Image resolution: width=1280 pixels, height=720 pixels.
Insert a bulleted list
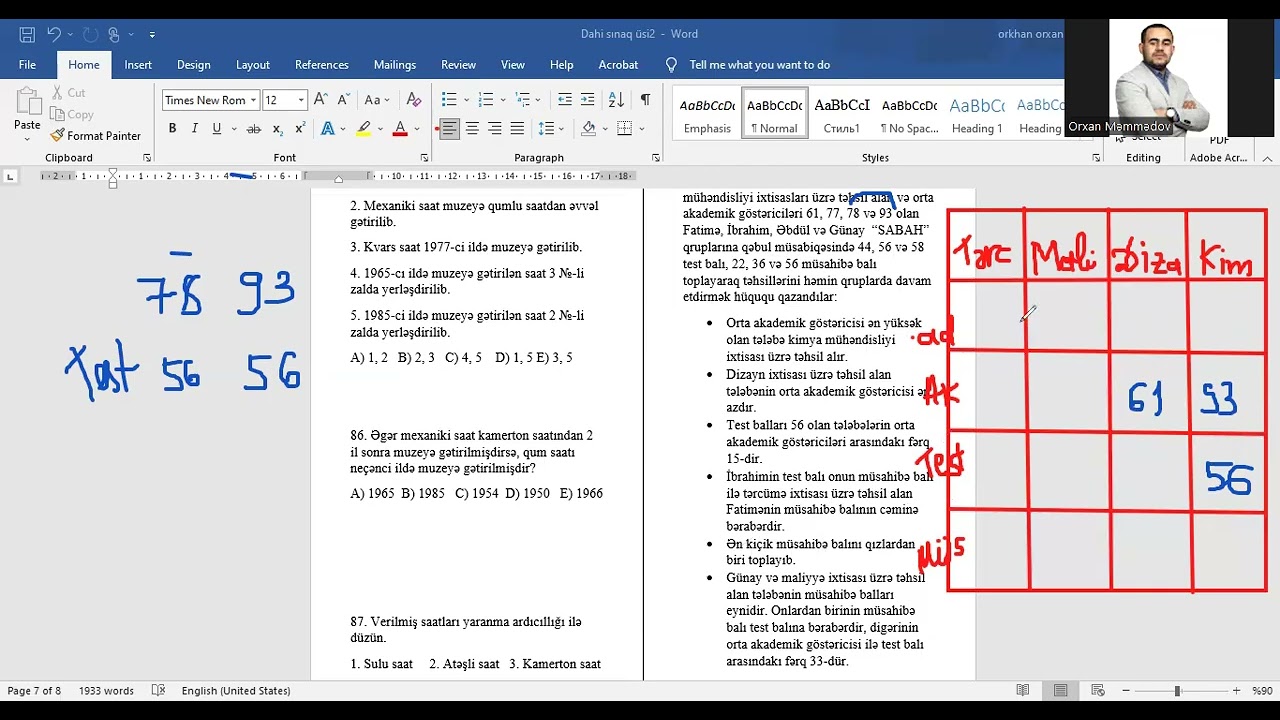[449, 100]
